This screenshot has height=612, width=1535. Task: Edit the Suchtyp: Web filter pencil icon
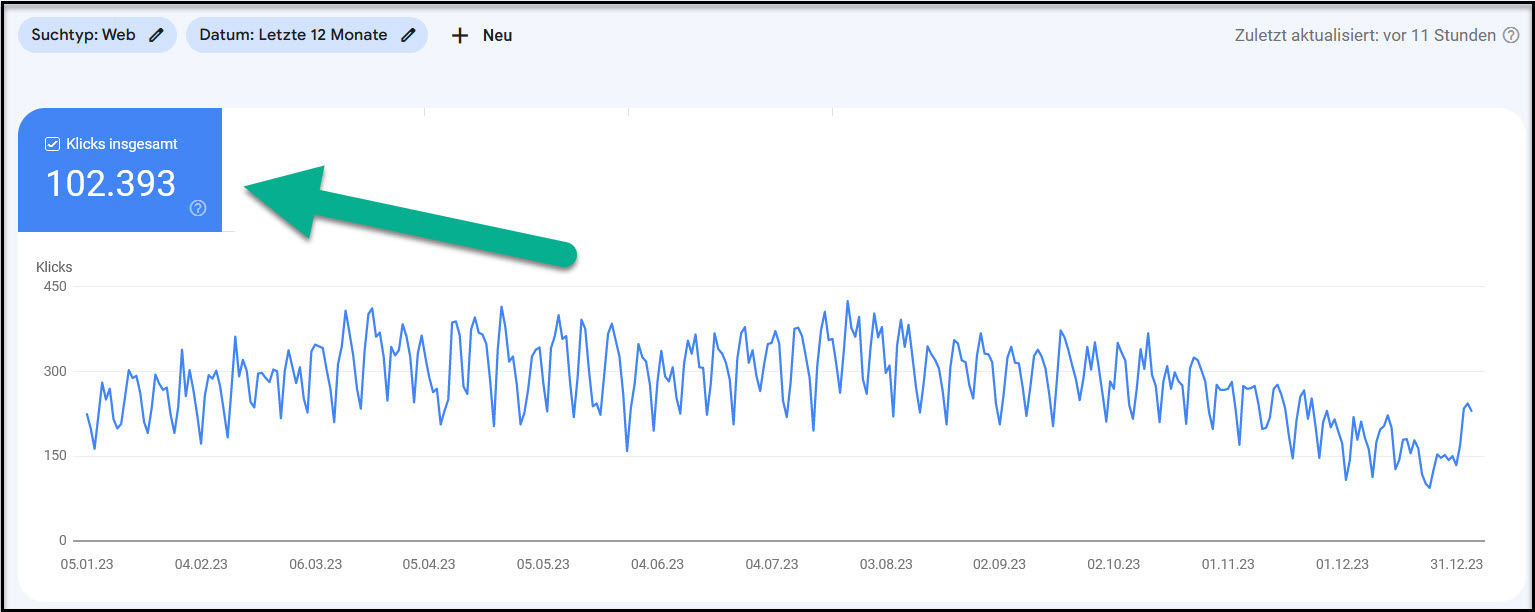pos(156,35)
